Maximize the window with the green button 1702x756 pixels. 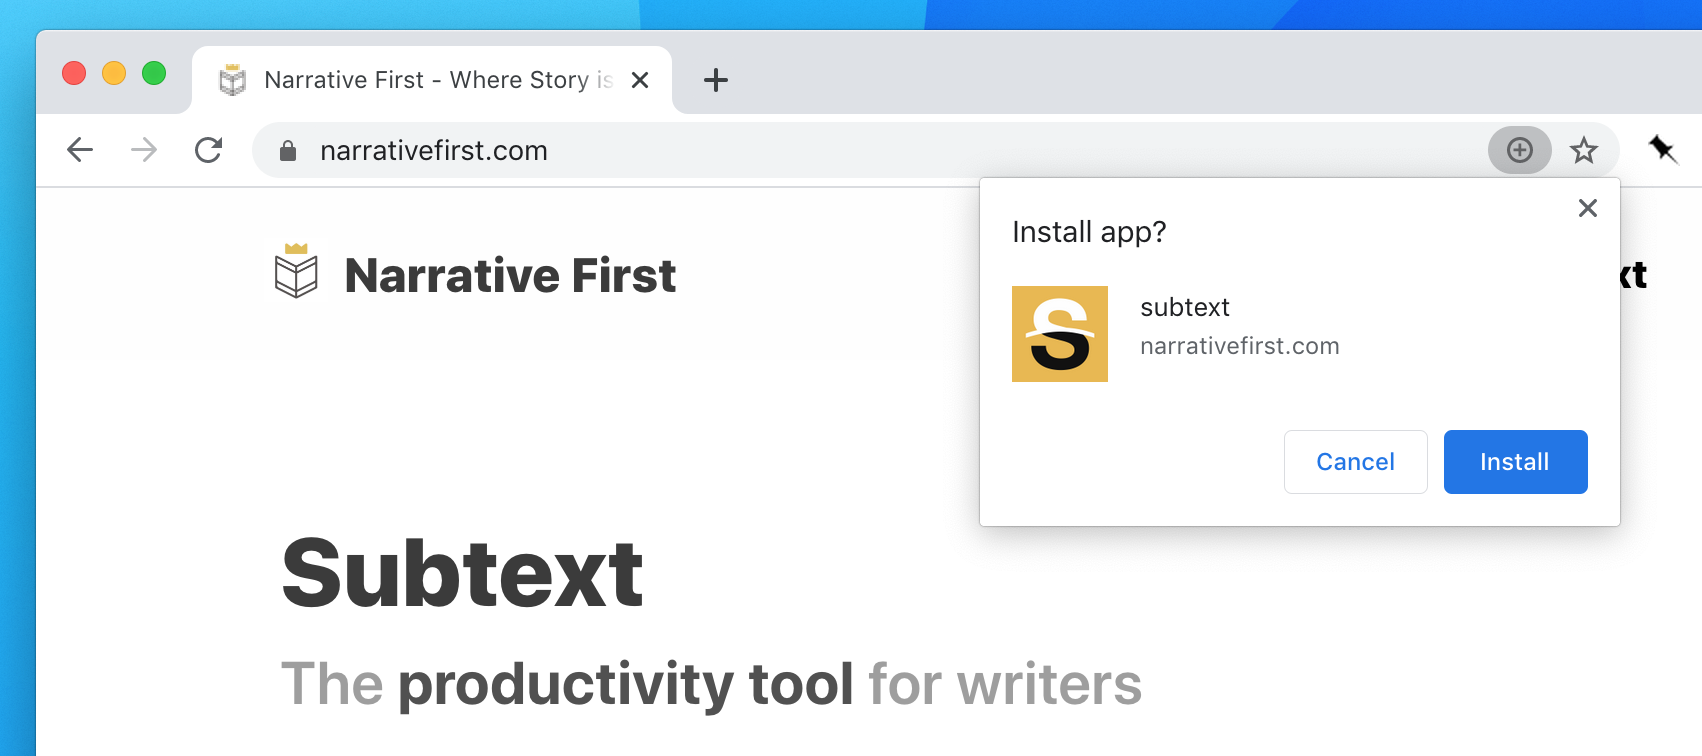tap(154, 73)
